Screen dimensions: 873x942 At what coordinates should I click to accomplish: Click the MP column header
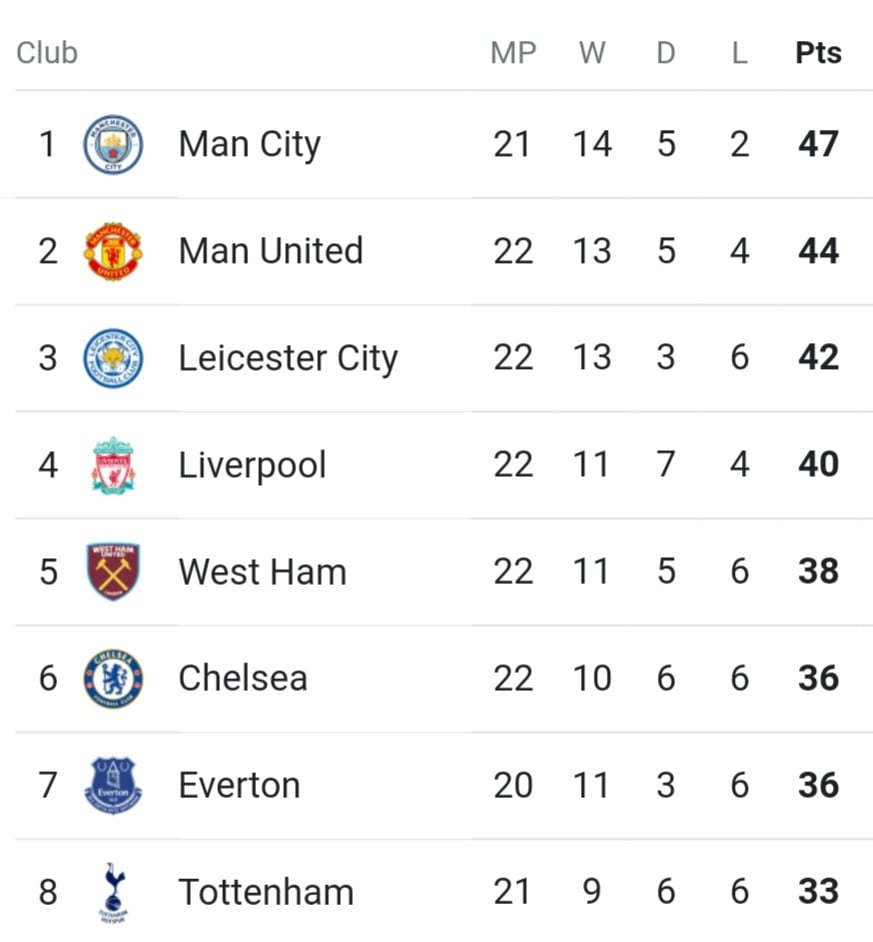click(x=513, y=53)
